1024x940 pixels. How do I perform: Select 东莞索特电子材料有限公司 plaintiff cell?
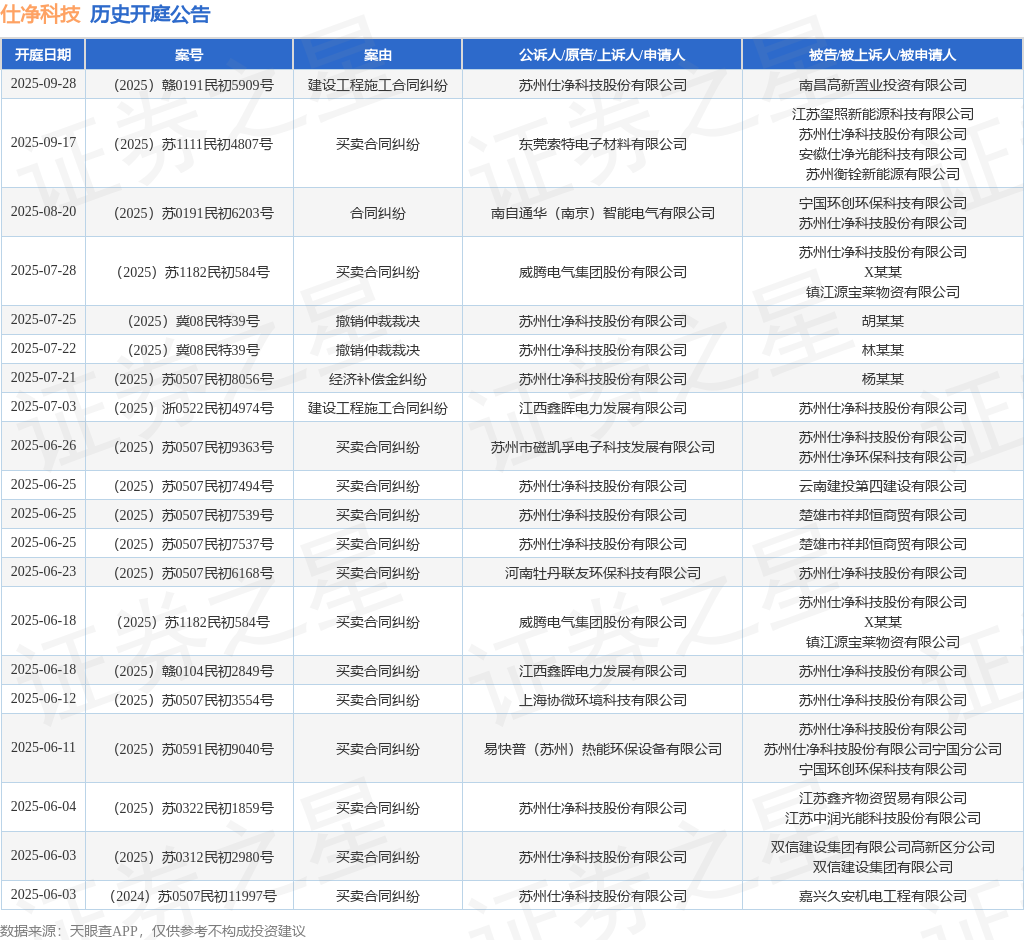point(602,144)
